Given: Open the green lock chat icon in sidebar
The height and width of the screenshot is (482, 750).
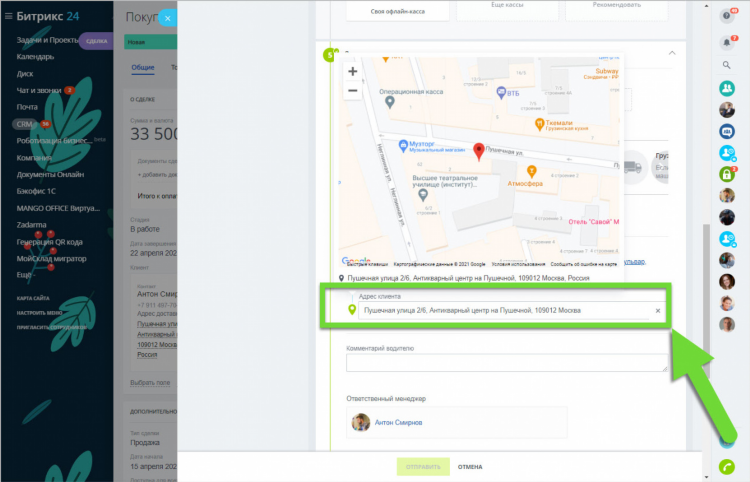Looking at the screenshot, I should pos(727,175).
